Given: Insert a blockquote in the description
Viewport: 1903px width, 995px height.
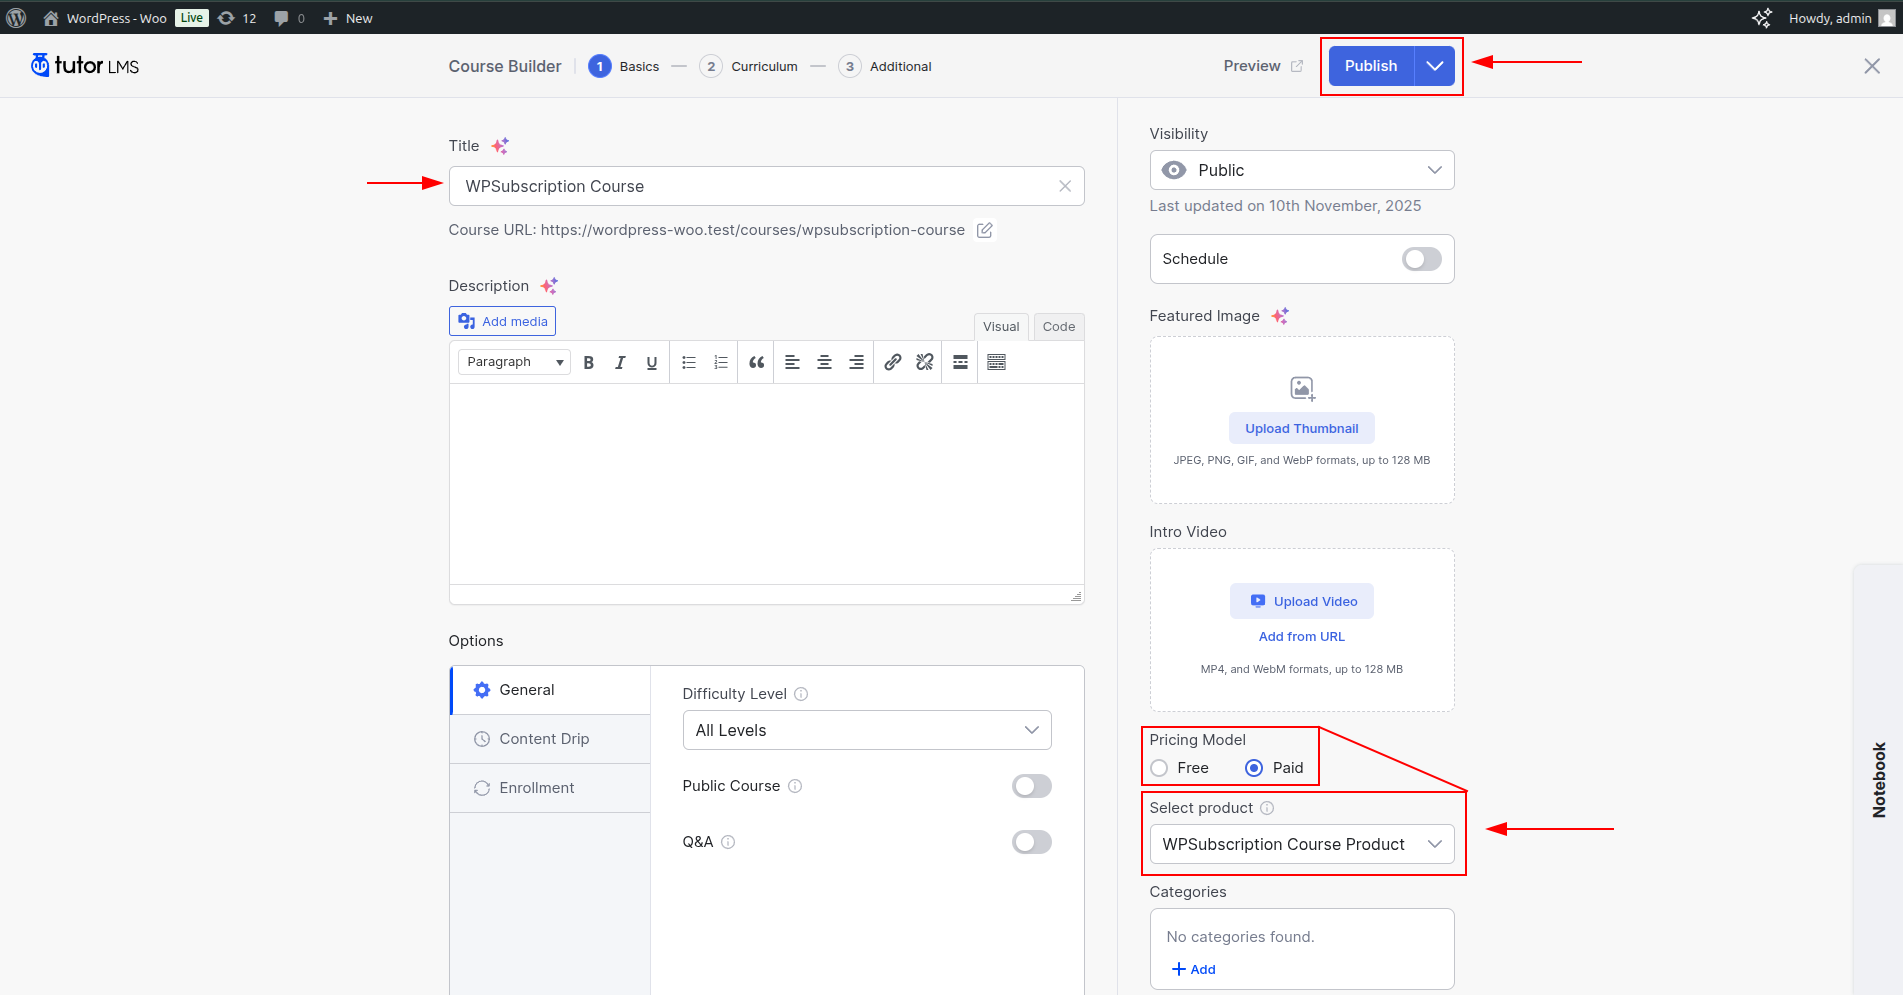Looking at the screenshot, I should [756, 362].
